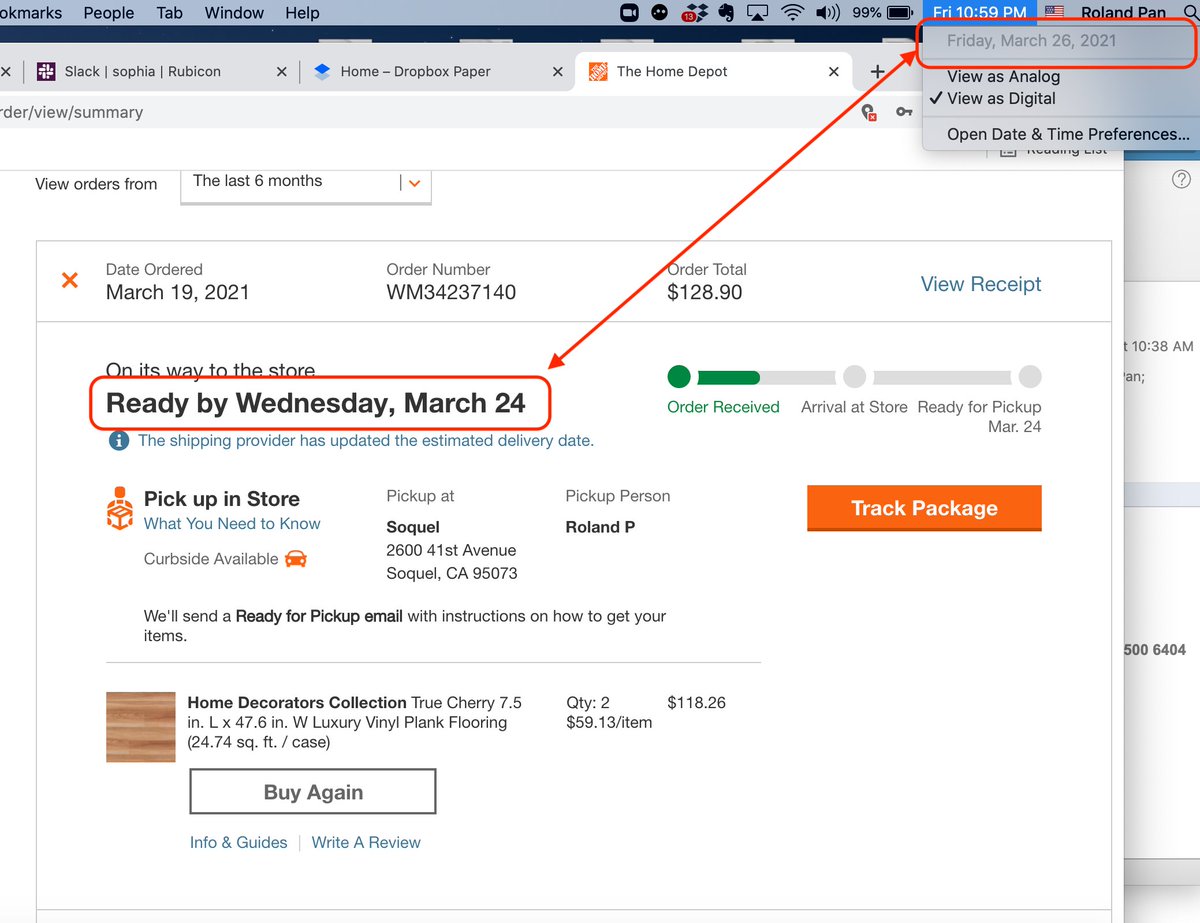Open Date & Time Preferences
Viewport: 1200px width, 923px height.
click(x=1068, y=134)
